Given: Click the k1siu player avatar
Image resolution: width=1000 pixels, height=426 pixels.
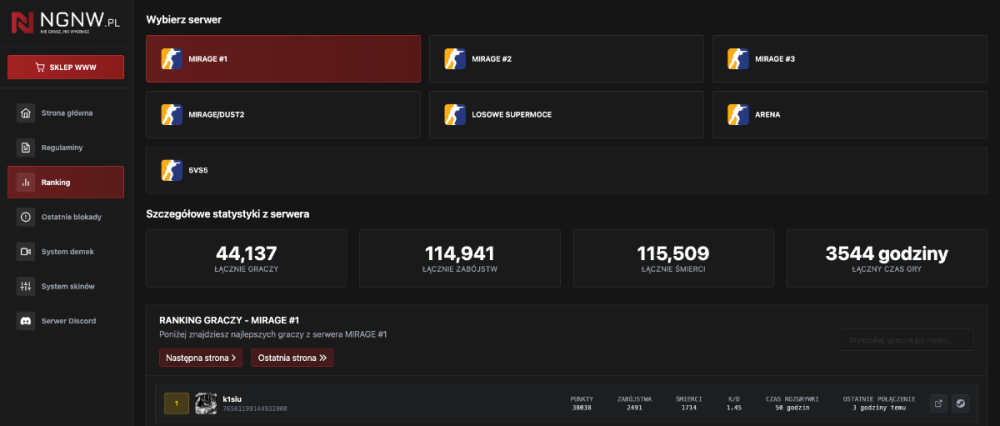Looking at the screenshot, I should (206, 404).
